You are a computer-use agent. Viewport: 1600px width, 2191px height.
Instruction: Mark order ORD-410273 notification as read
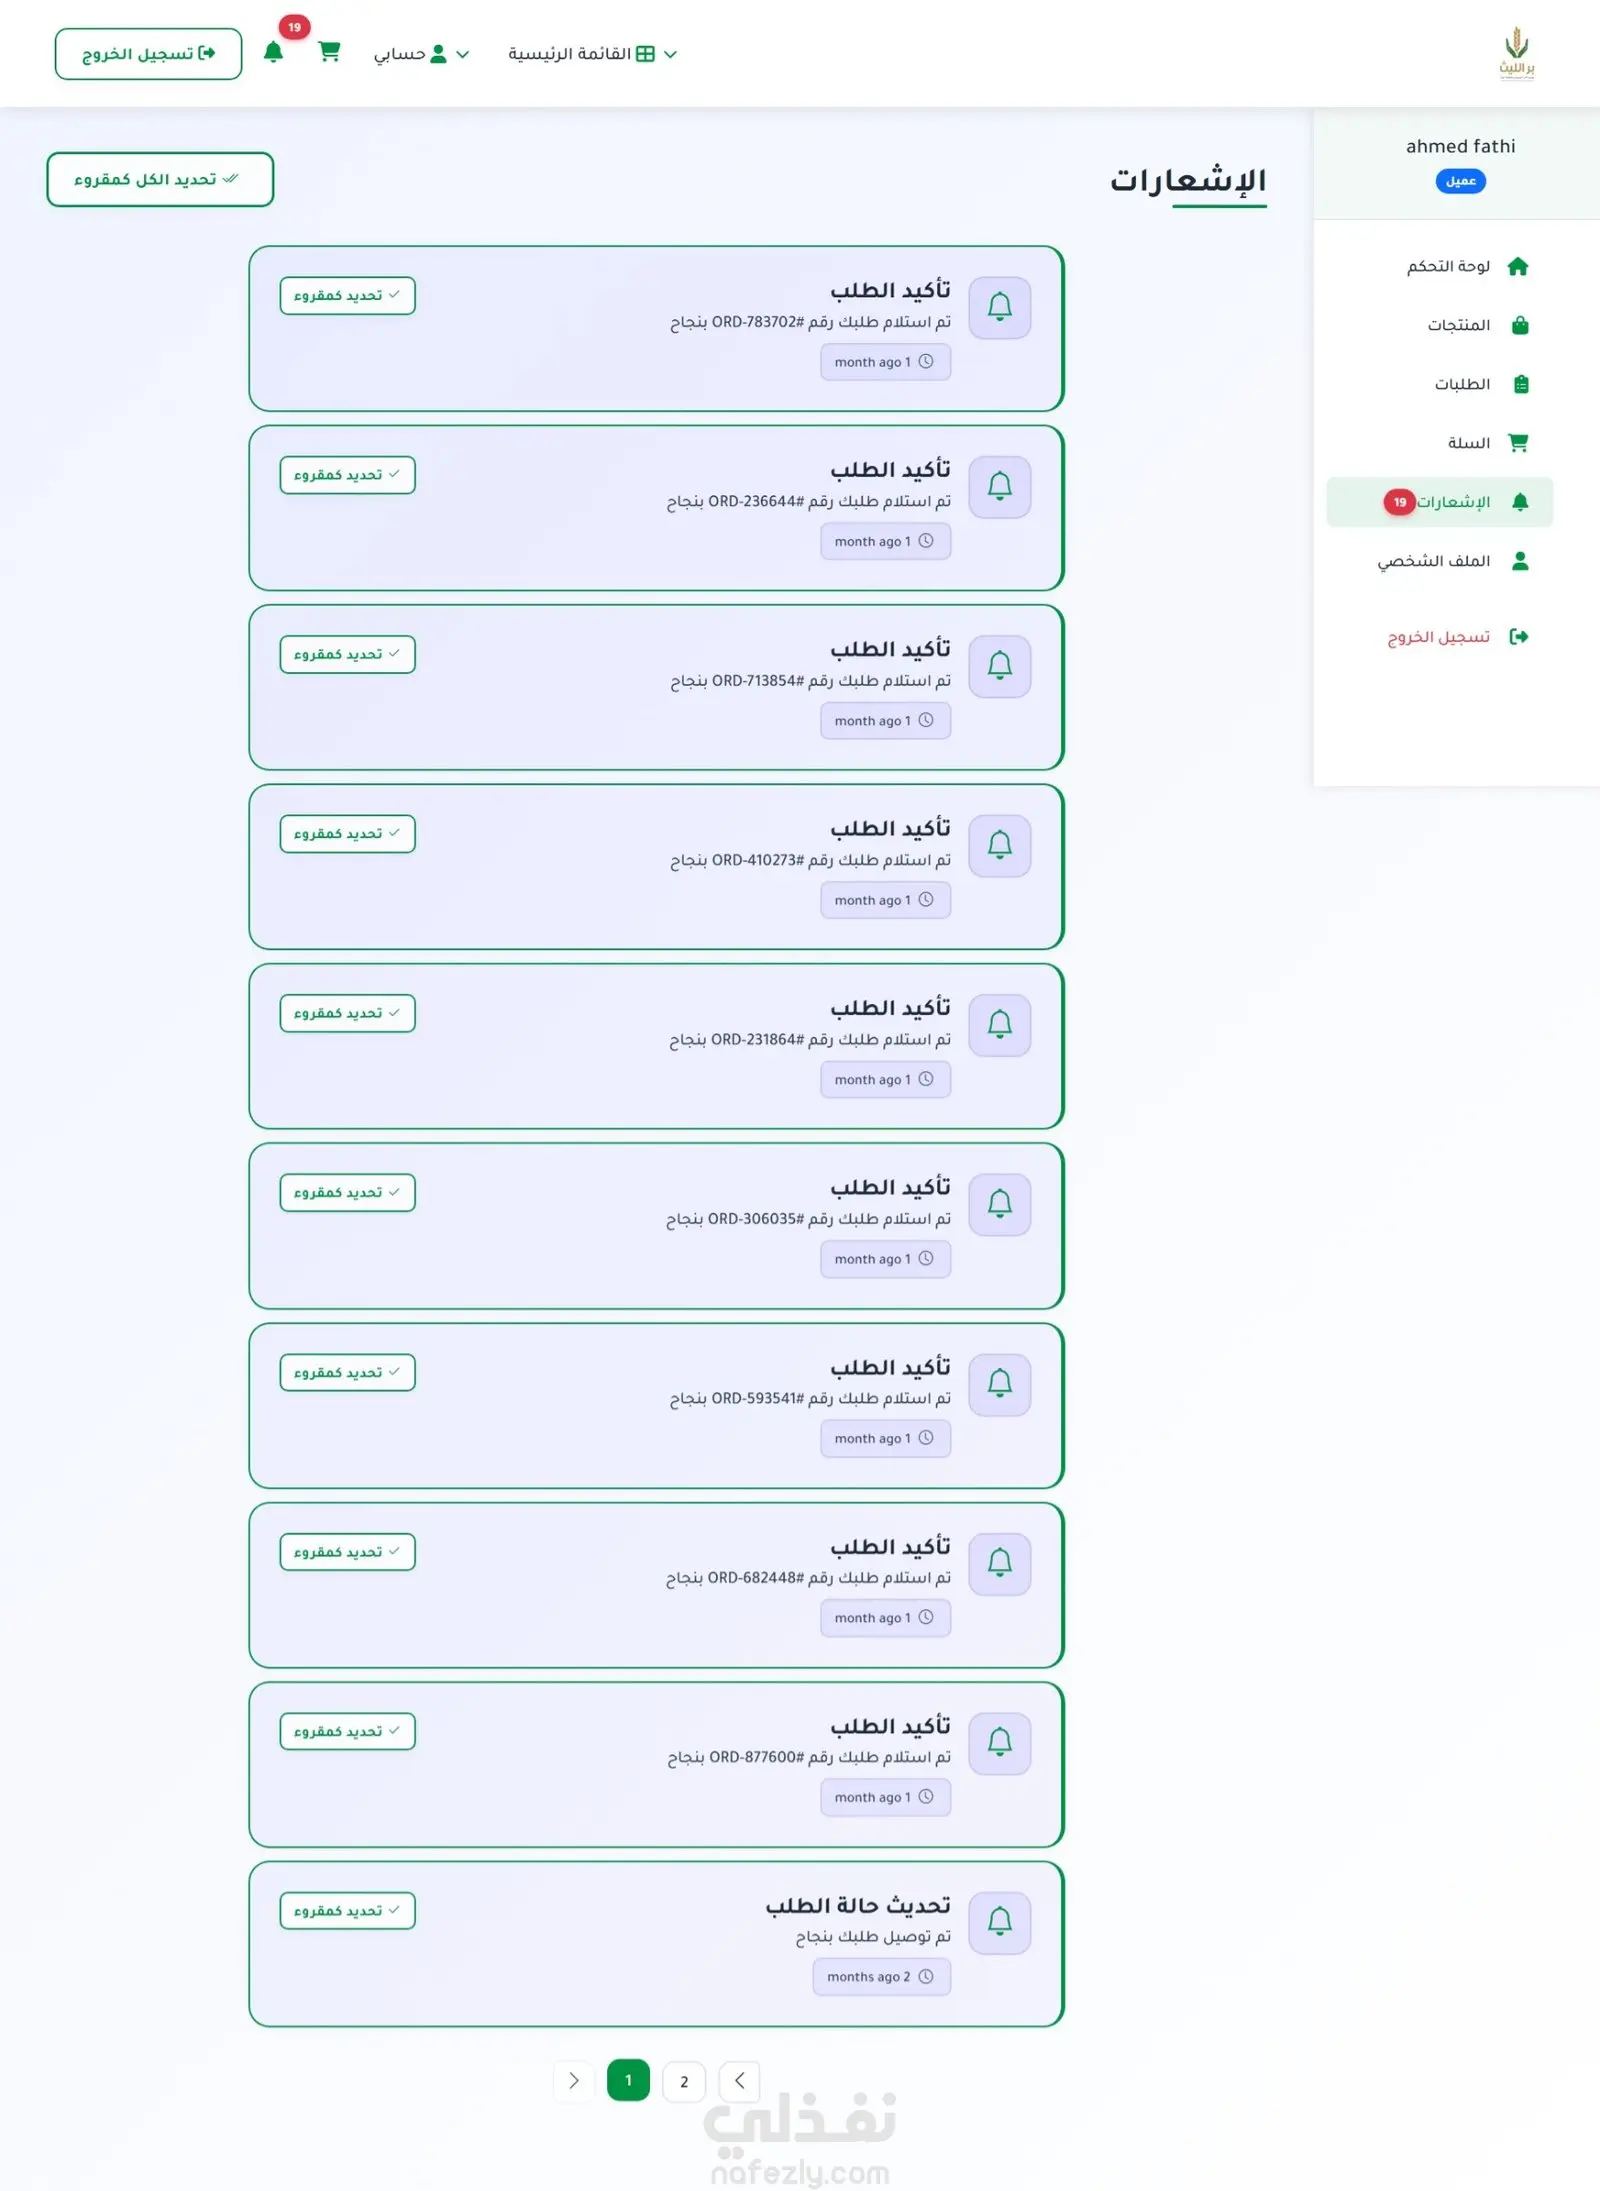[347, 834]
